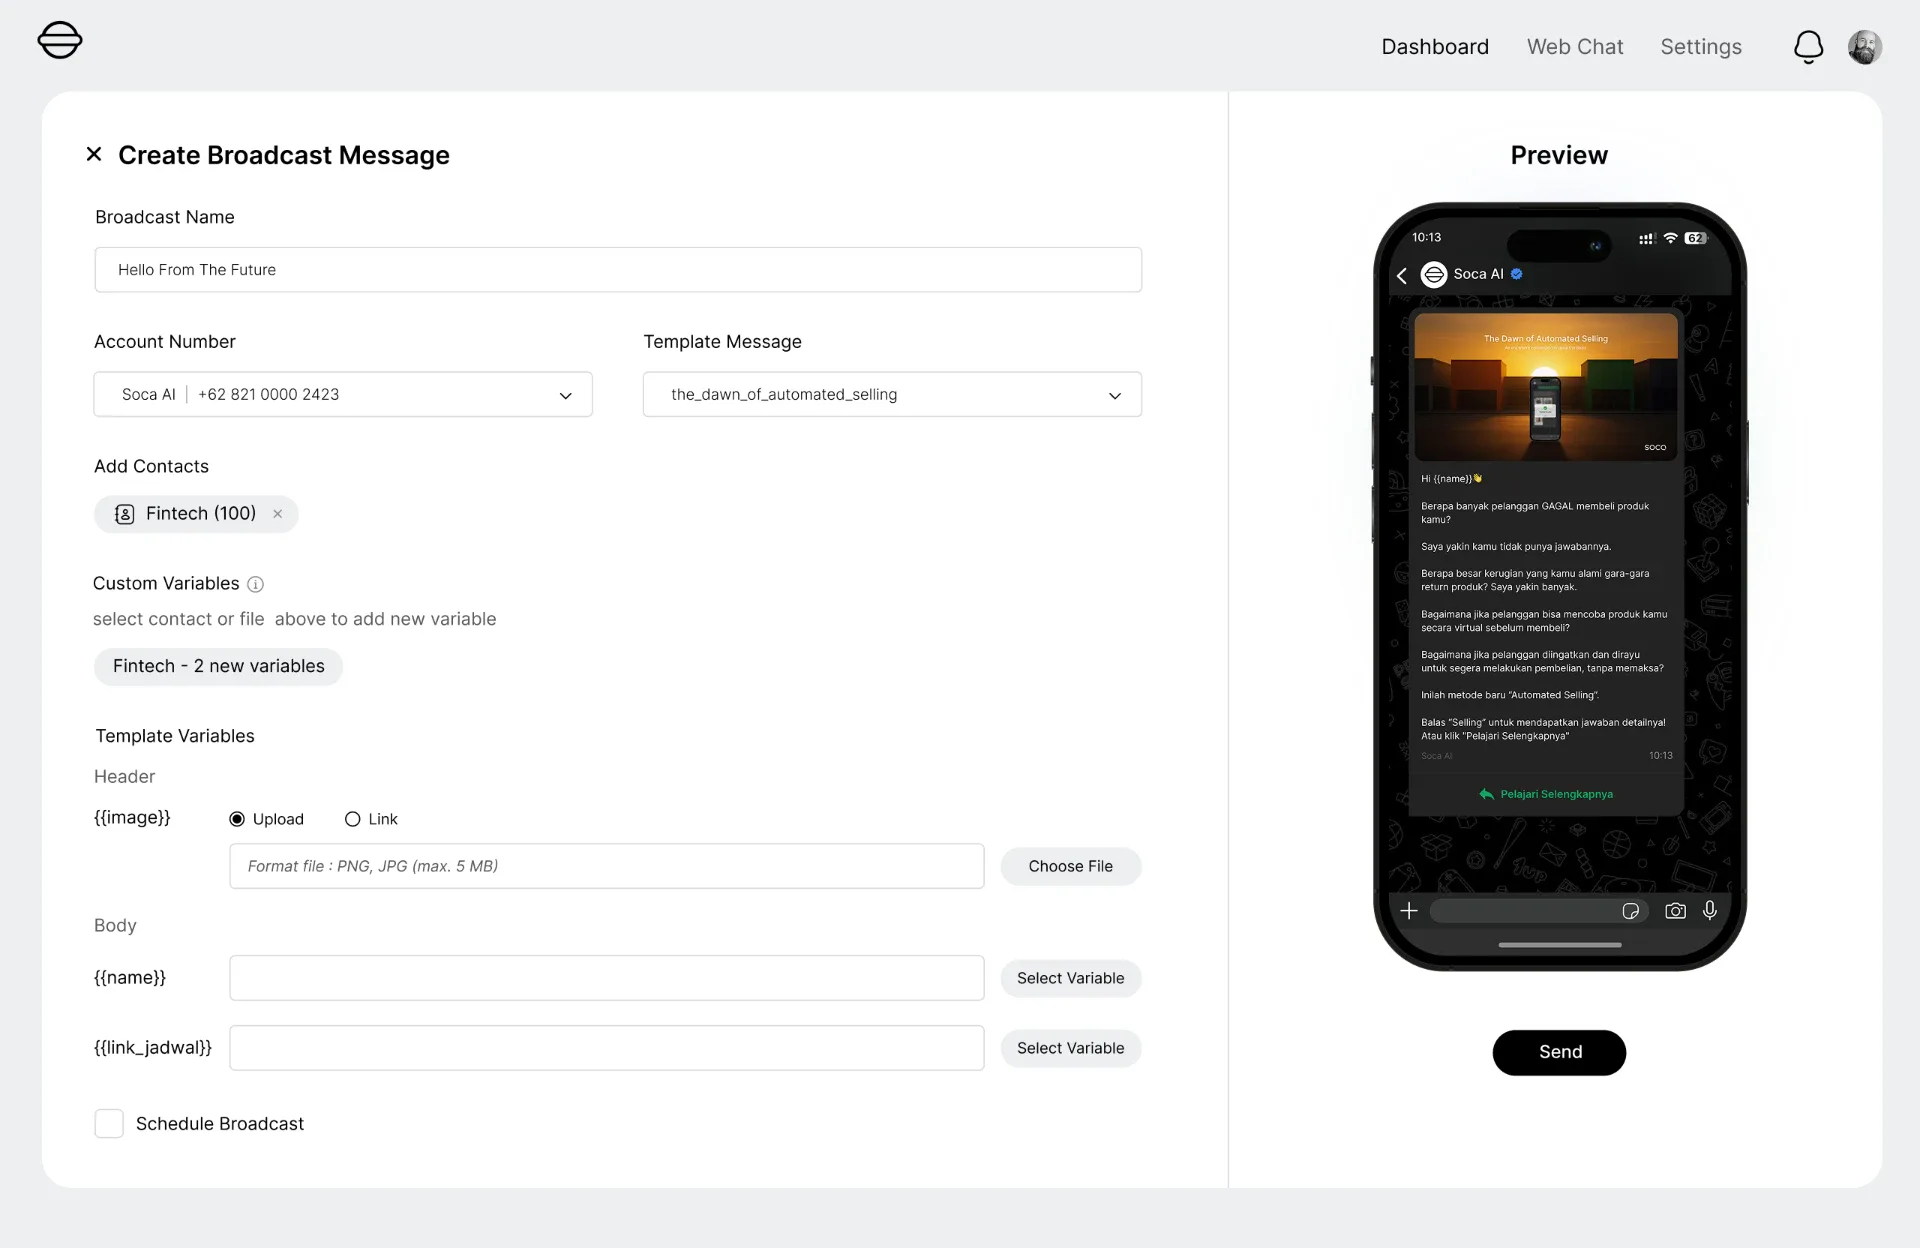
Task: Open the Settings tab
Action: click(x=1701, y=47)
